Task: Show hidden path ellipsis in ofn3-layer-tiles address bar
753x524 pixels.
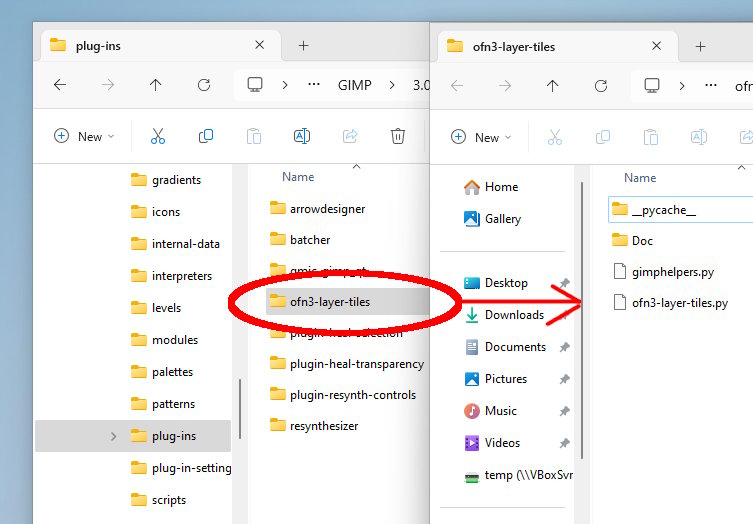Action: pos(711,85)
